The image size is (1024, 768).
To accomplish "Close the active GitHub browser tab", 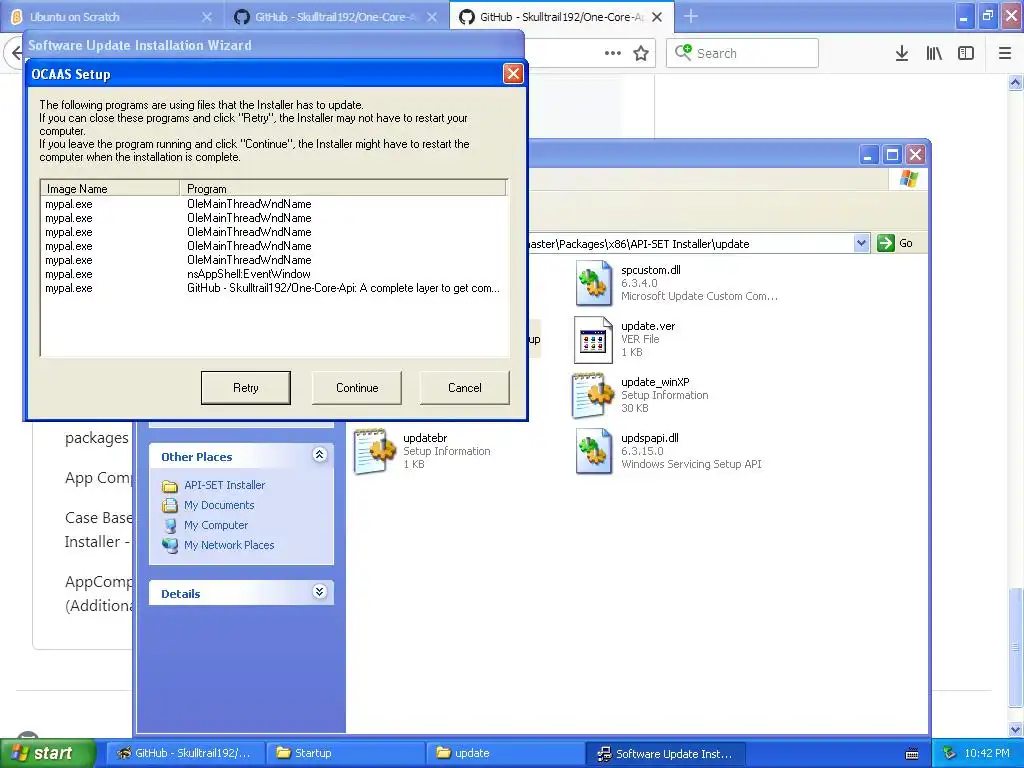I will tap(657, 17).
